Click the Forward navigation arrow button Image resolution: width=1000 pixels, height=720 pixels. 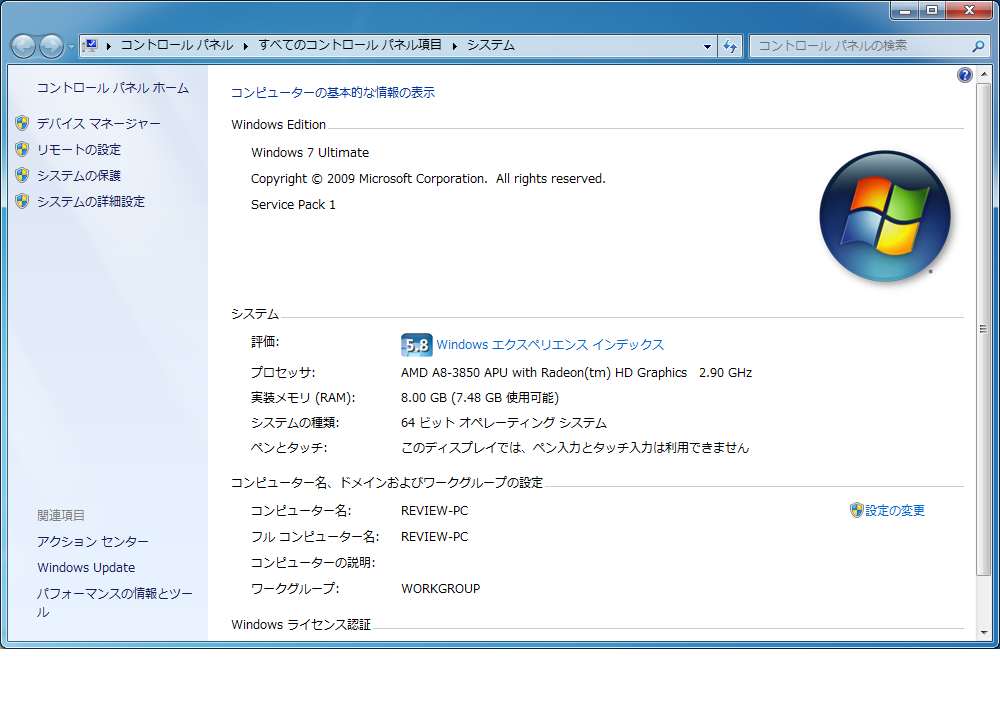tap(51, 46)
